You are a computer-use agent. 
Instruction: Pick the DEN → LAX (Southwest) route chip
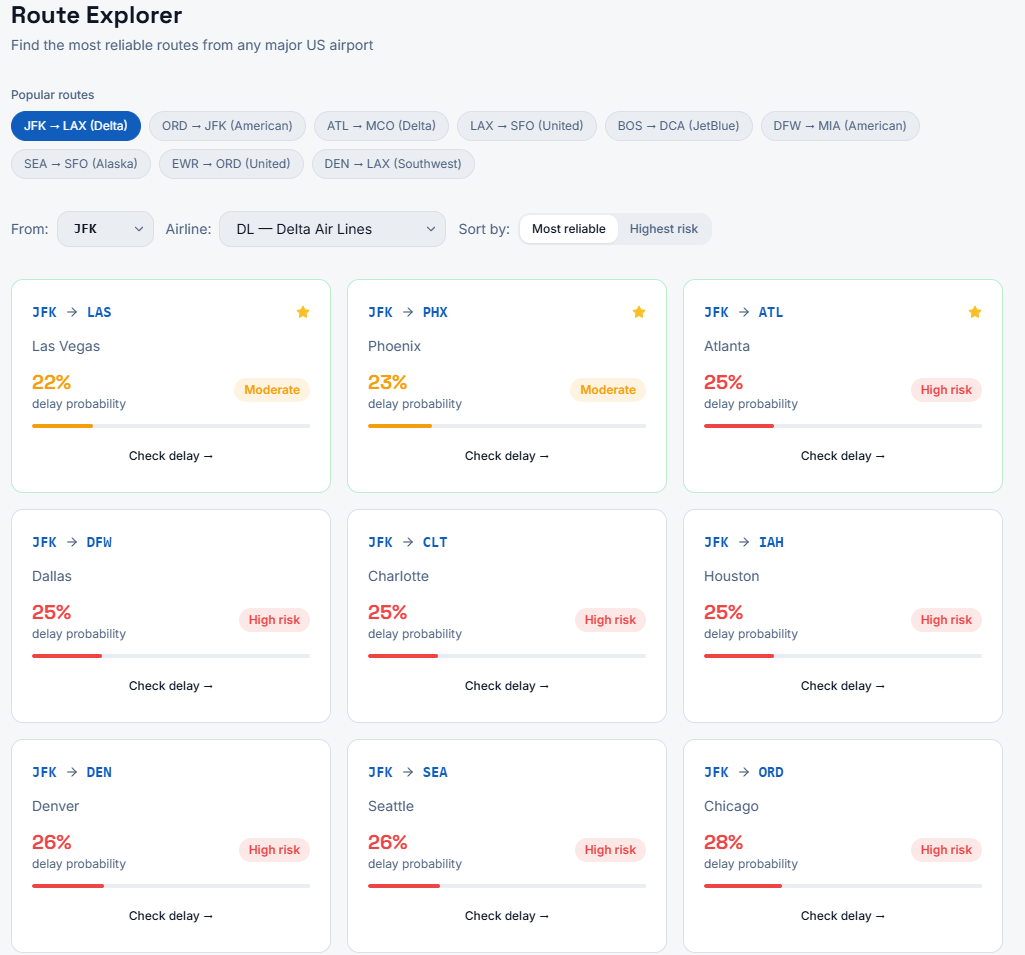(393, 163)
